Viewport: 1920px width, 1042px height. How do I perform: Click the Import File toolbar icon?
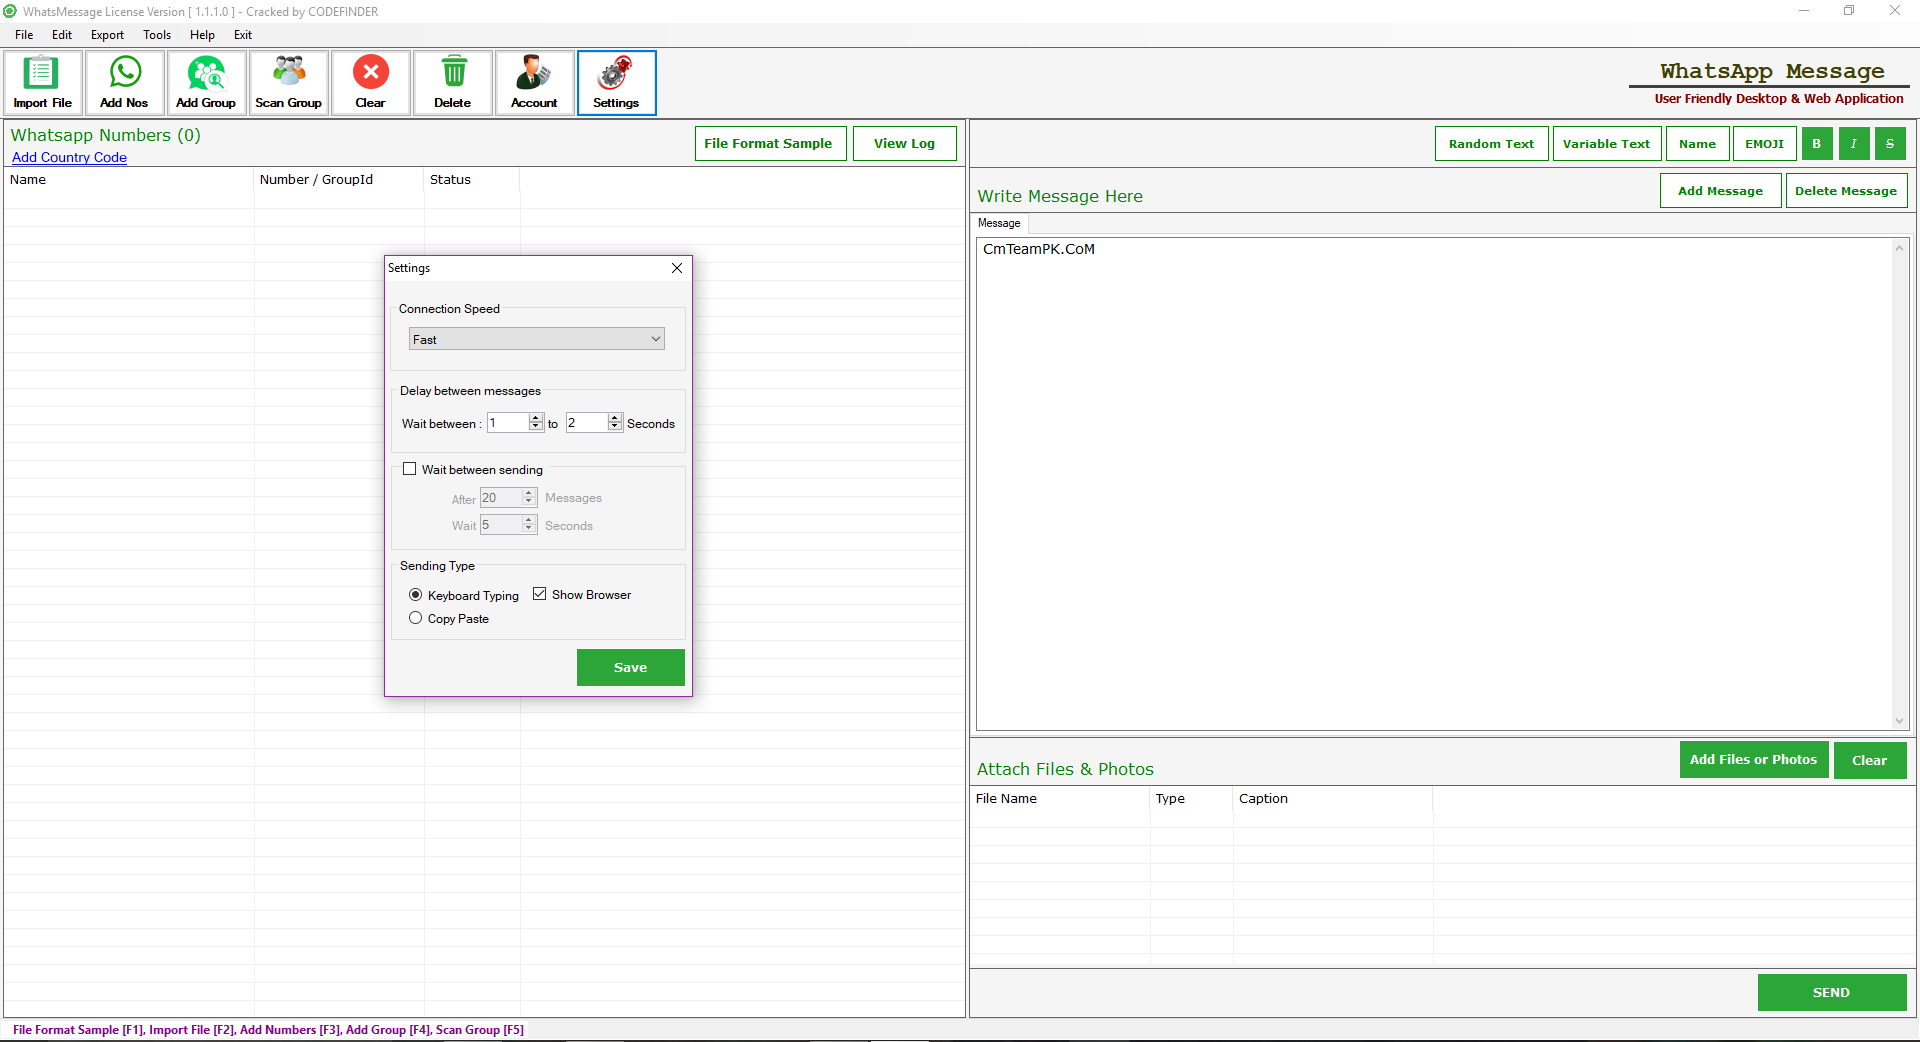(x=42, y=83)
